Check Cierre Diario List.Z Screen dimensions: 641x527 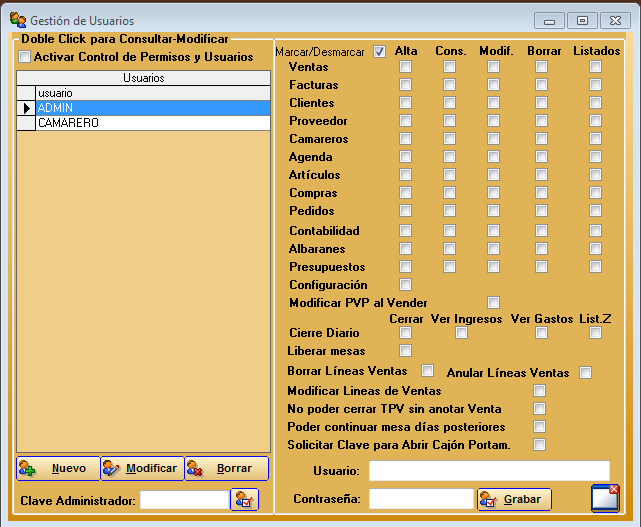coord(595,333)
